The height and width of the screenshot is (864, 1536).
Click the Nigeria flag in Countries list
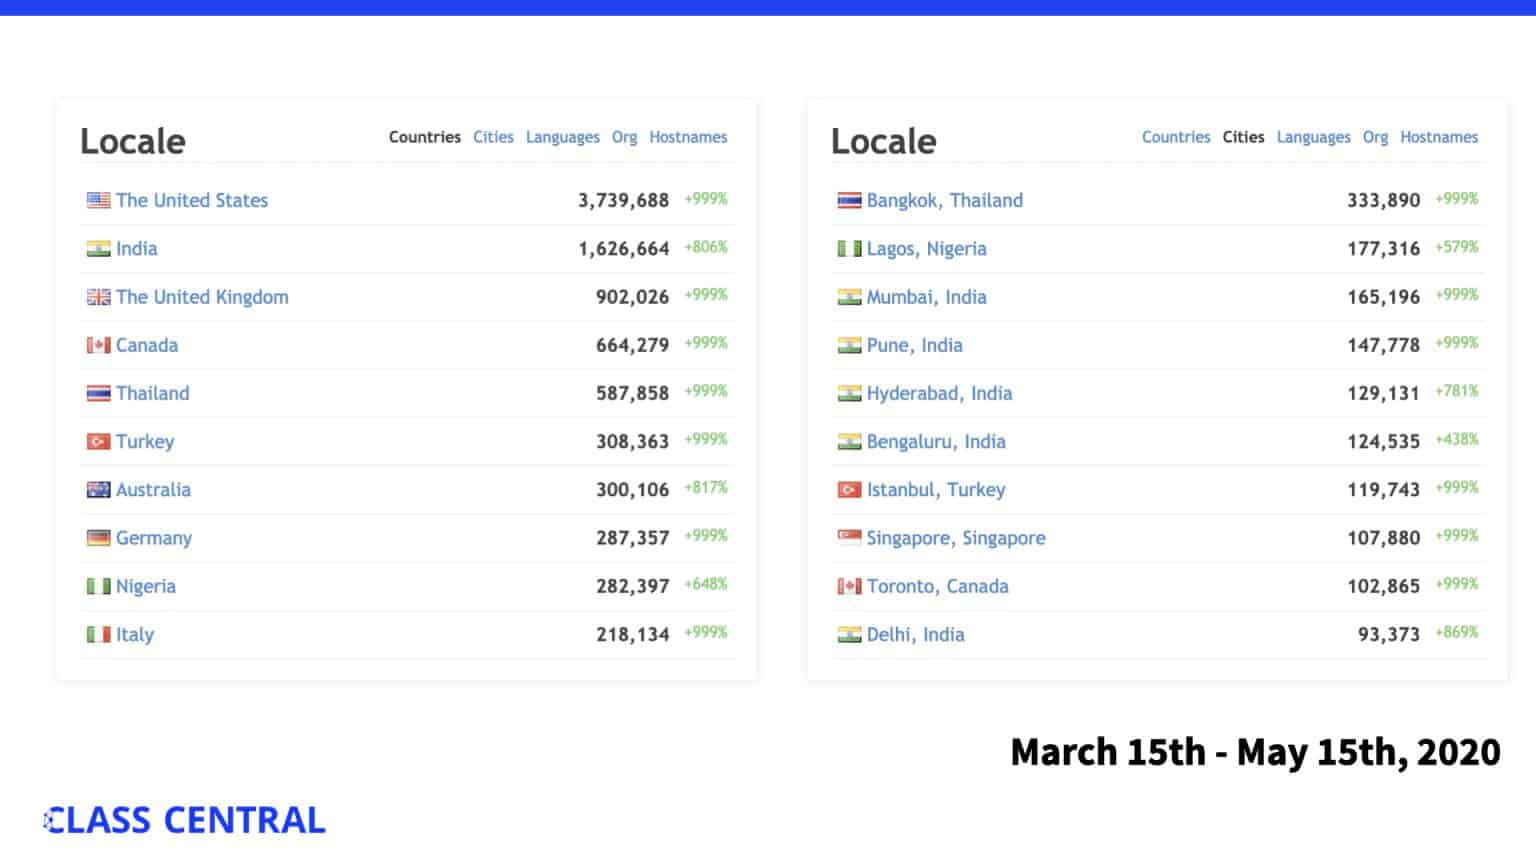(98, 586)
